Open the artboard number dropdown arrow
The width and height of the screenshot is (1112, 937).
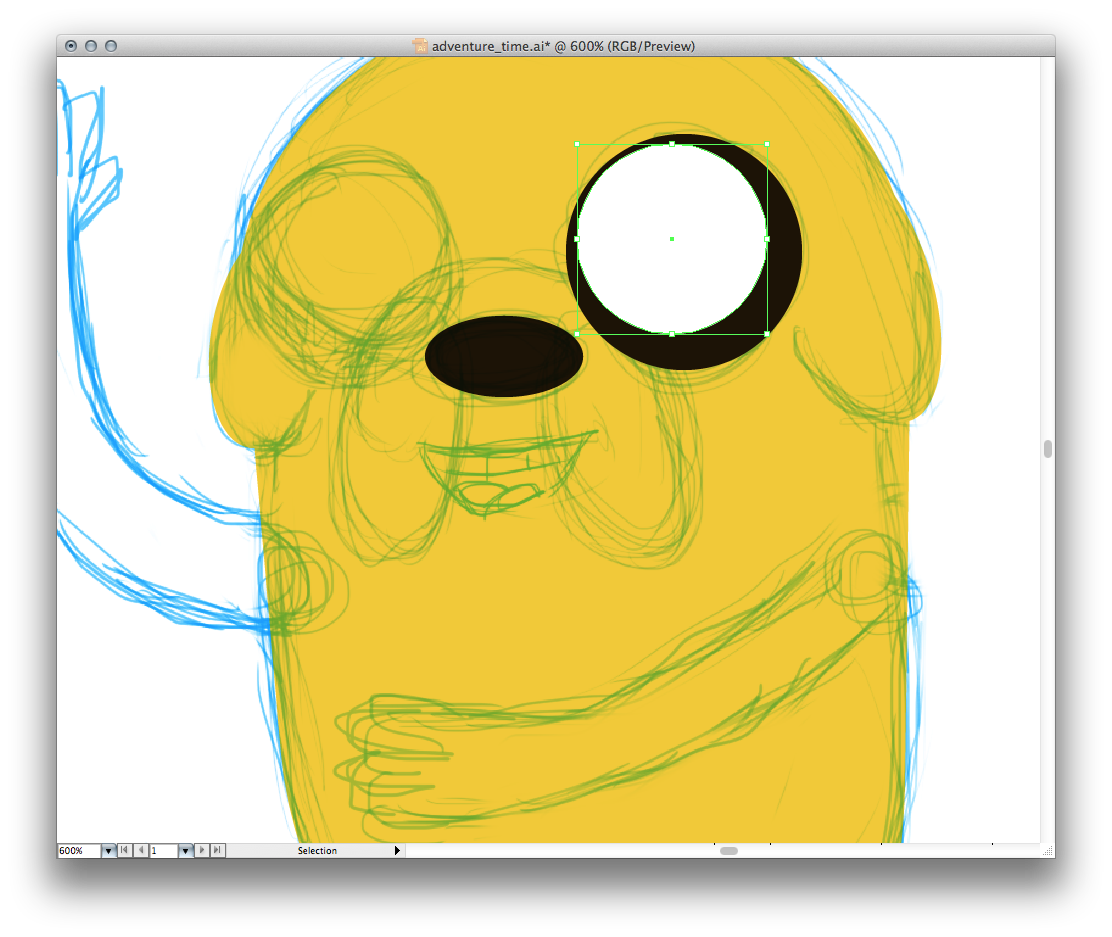[x=185, y=851]
